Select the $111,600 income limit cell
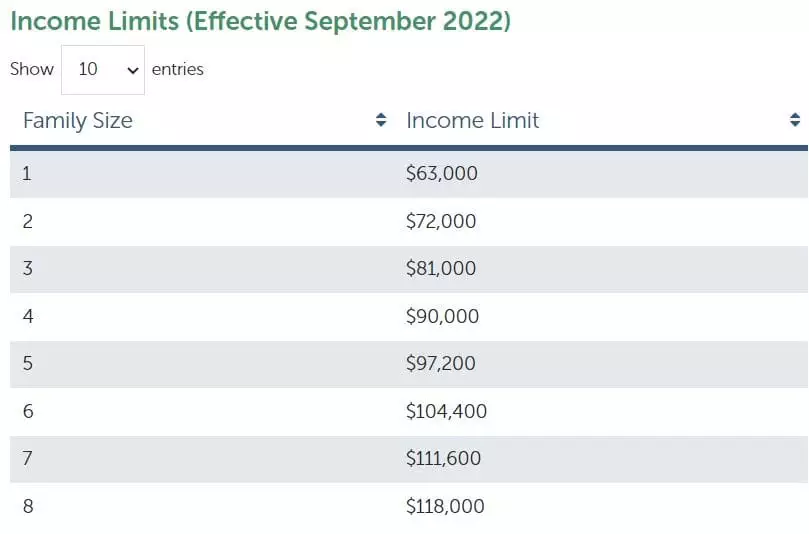Image resolution: width=809 pixels, height=534 pixels. pos(443,459)
